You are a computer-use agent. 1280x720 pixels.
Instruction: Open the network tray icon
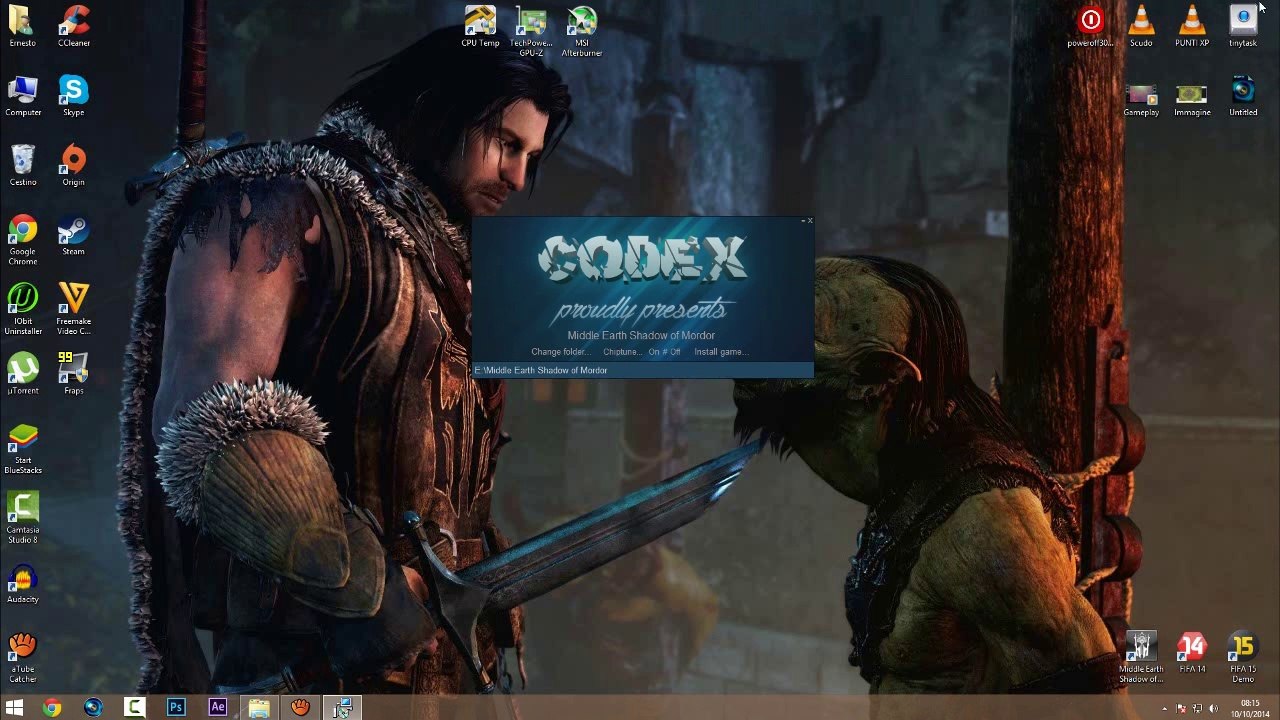pos(1198,709)
